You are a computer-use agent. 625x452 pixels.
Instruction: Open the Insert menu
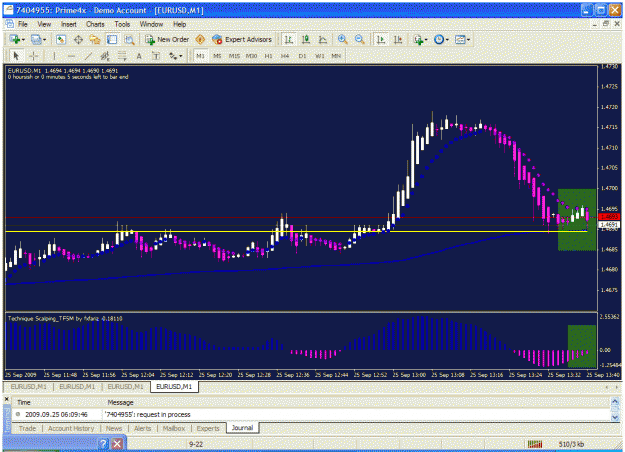click(x=69, y=24)
